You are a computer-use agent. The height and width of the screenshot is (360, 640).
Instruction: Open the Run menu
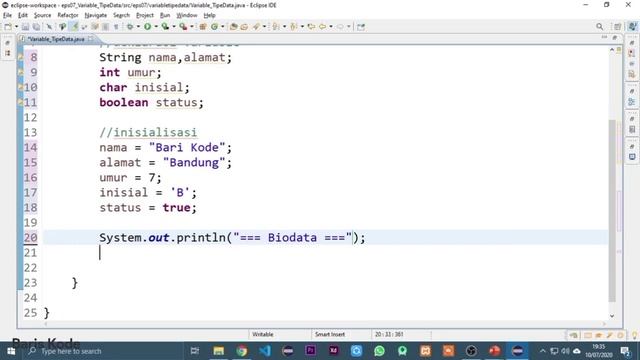point(165,16)
